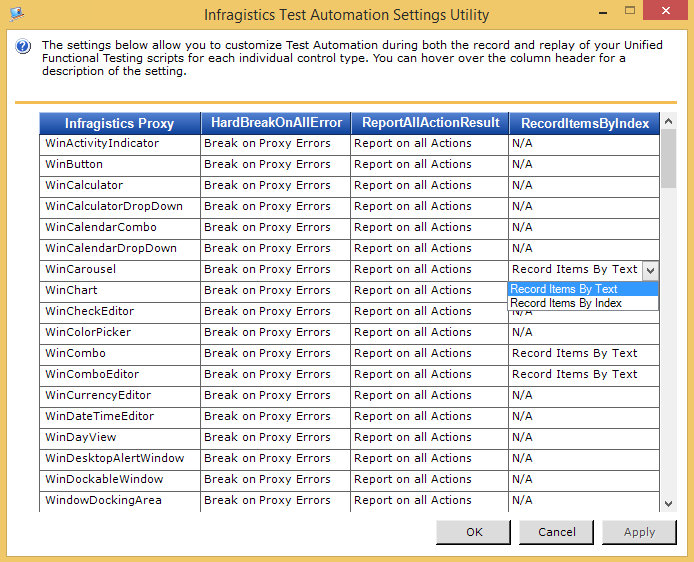Viewport: 694px width, 562px height.
Task: Click the vertical scrollbar thumb
Action: click(668, 159)
